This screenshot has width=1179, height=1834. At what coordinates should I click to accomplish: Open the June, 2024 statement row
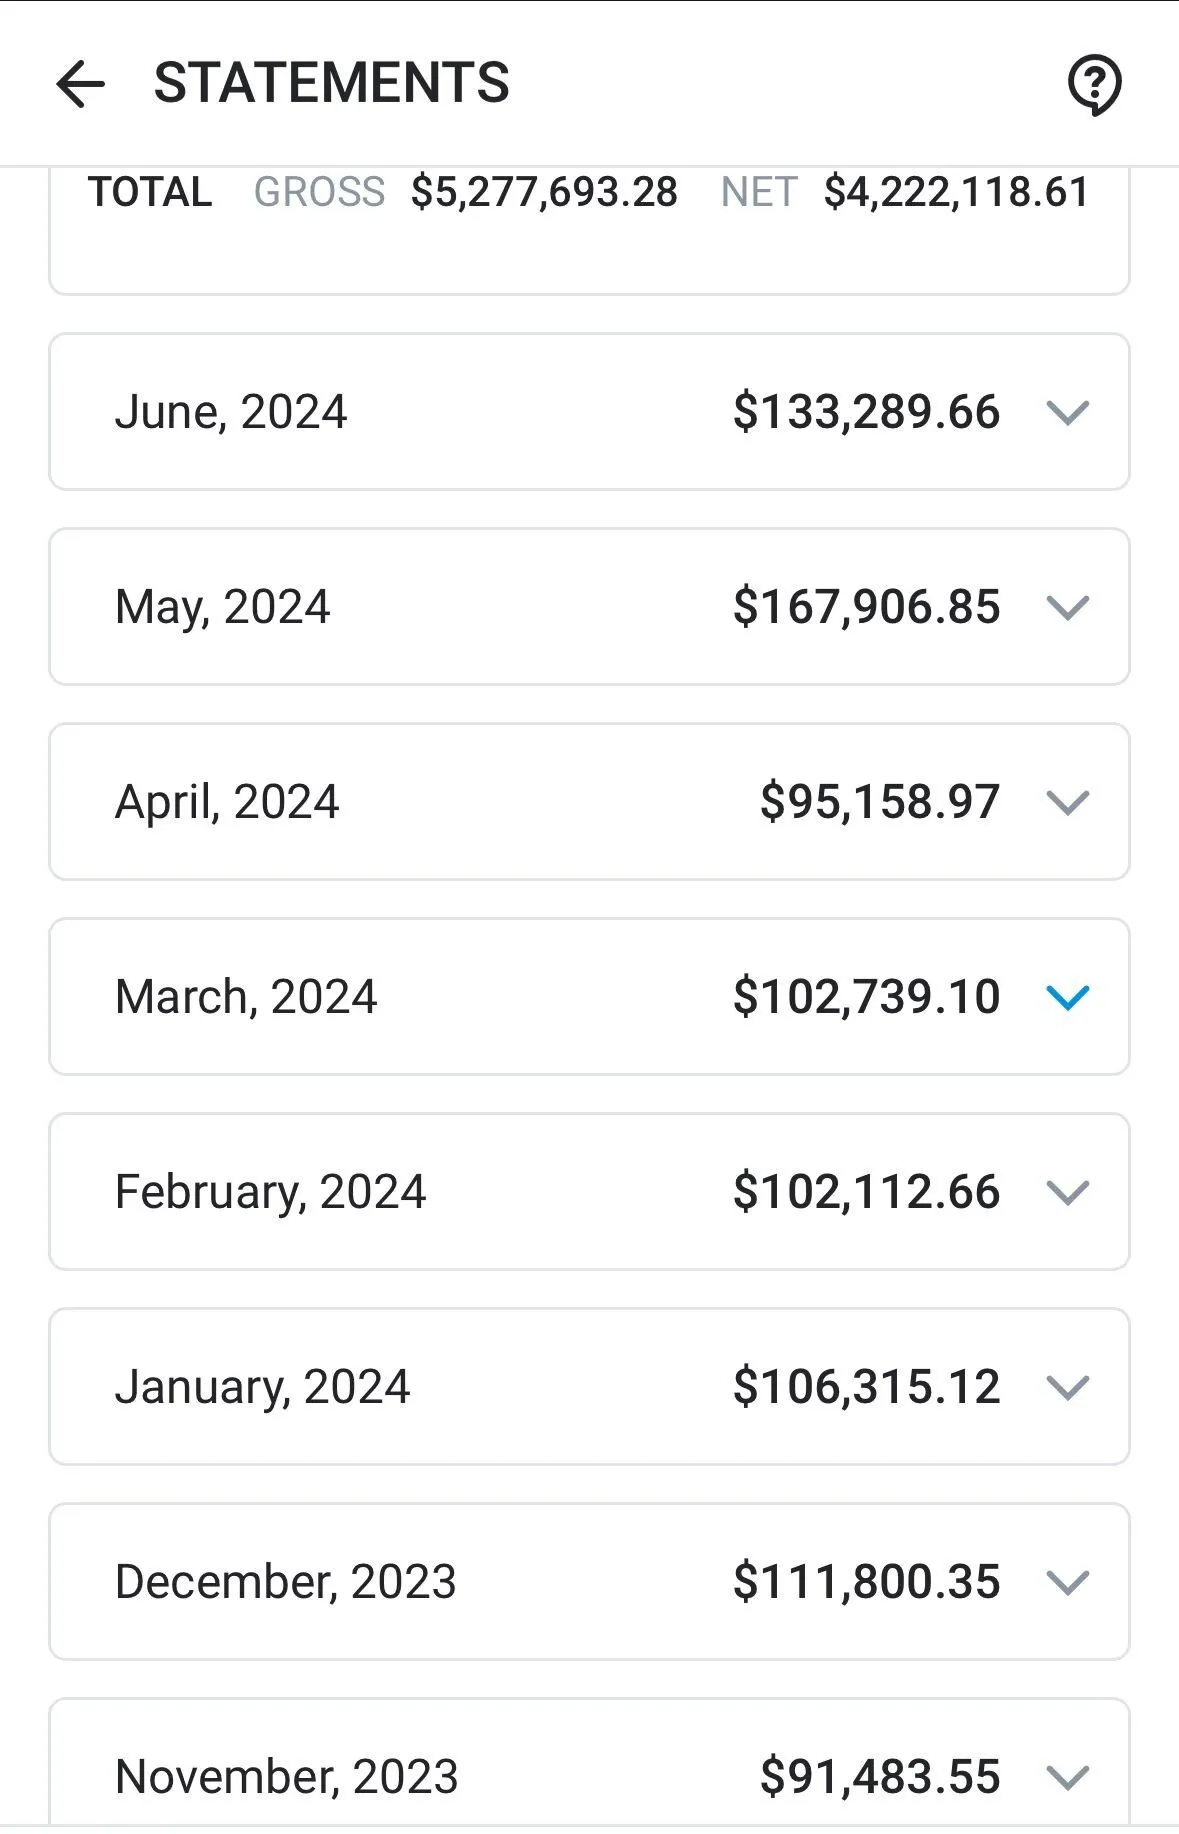pos(589,412)
